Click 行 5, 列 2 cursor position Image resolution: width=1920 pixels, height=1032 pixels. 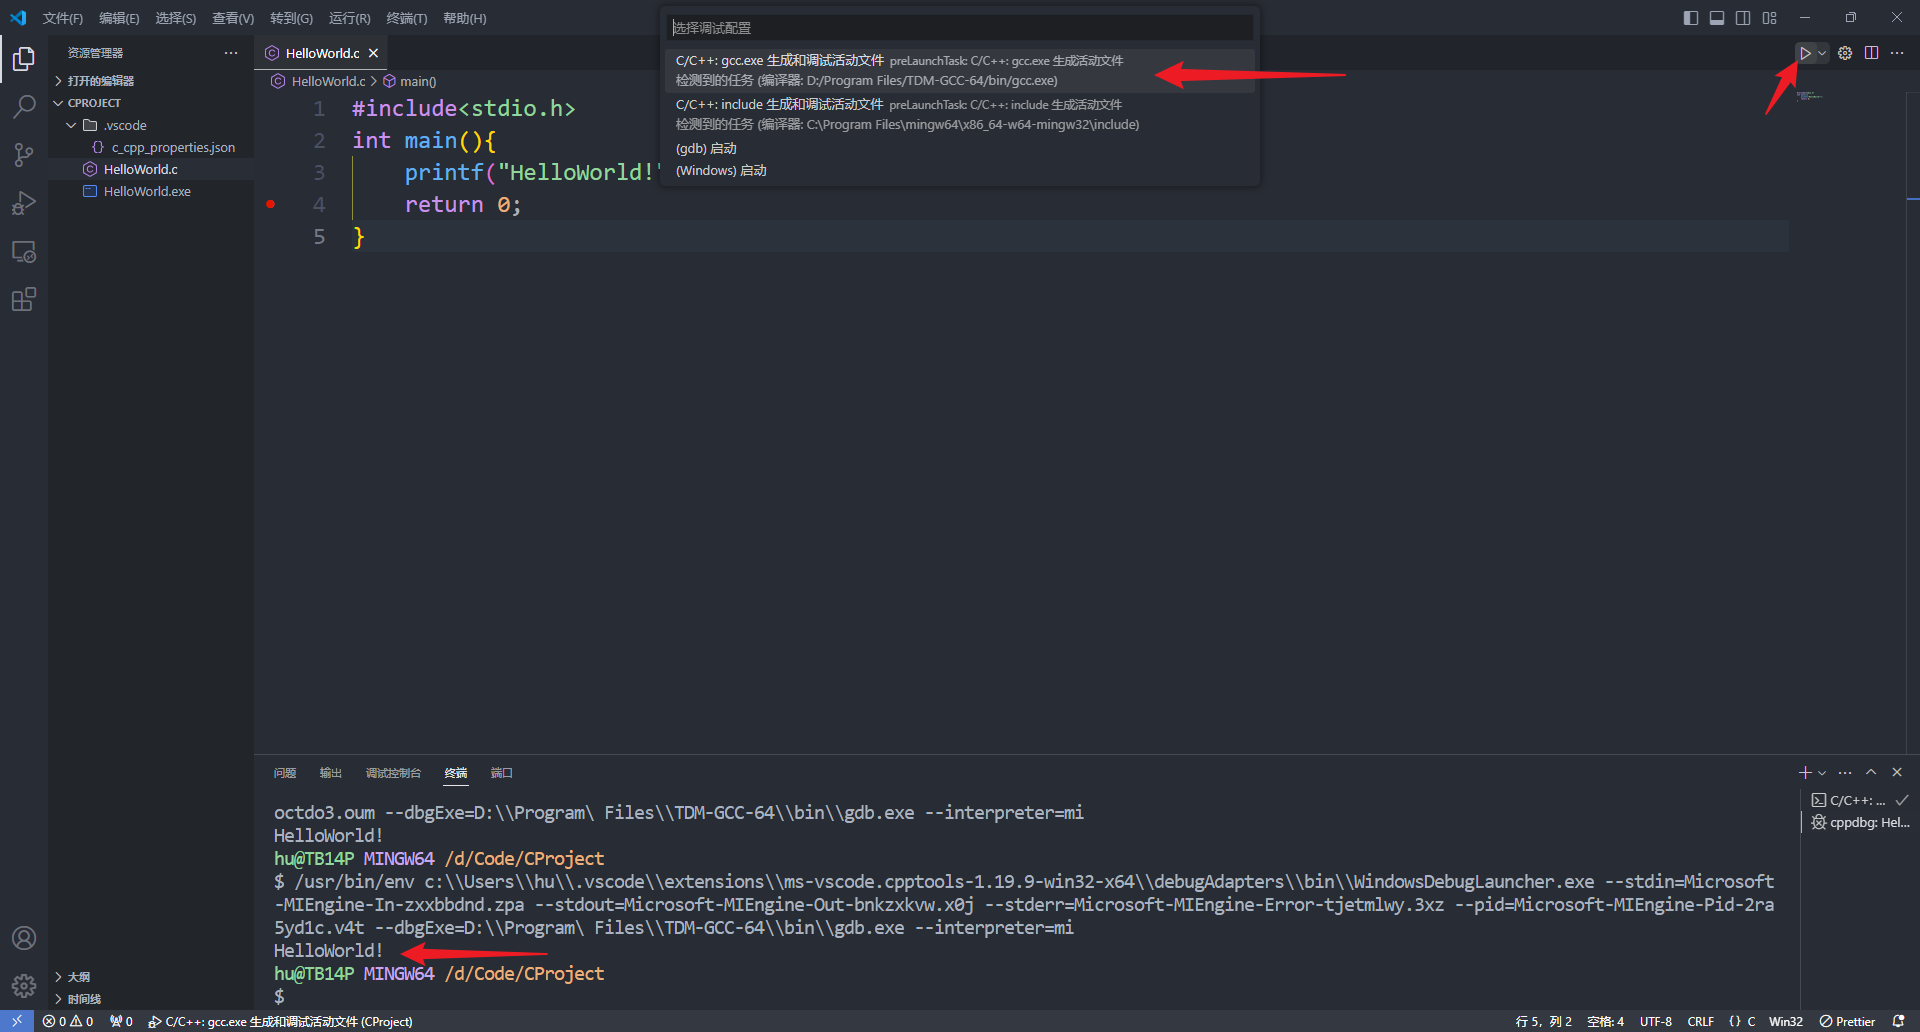pos(1543,1021)
